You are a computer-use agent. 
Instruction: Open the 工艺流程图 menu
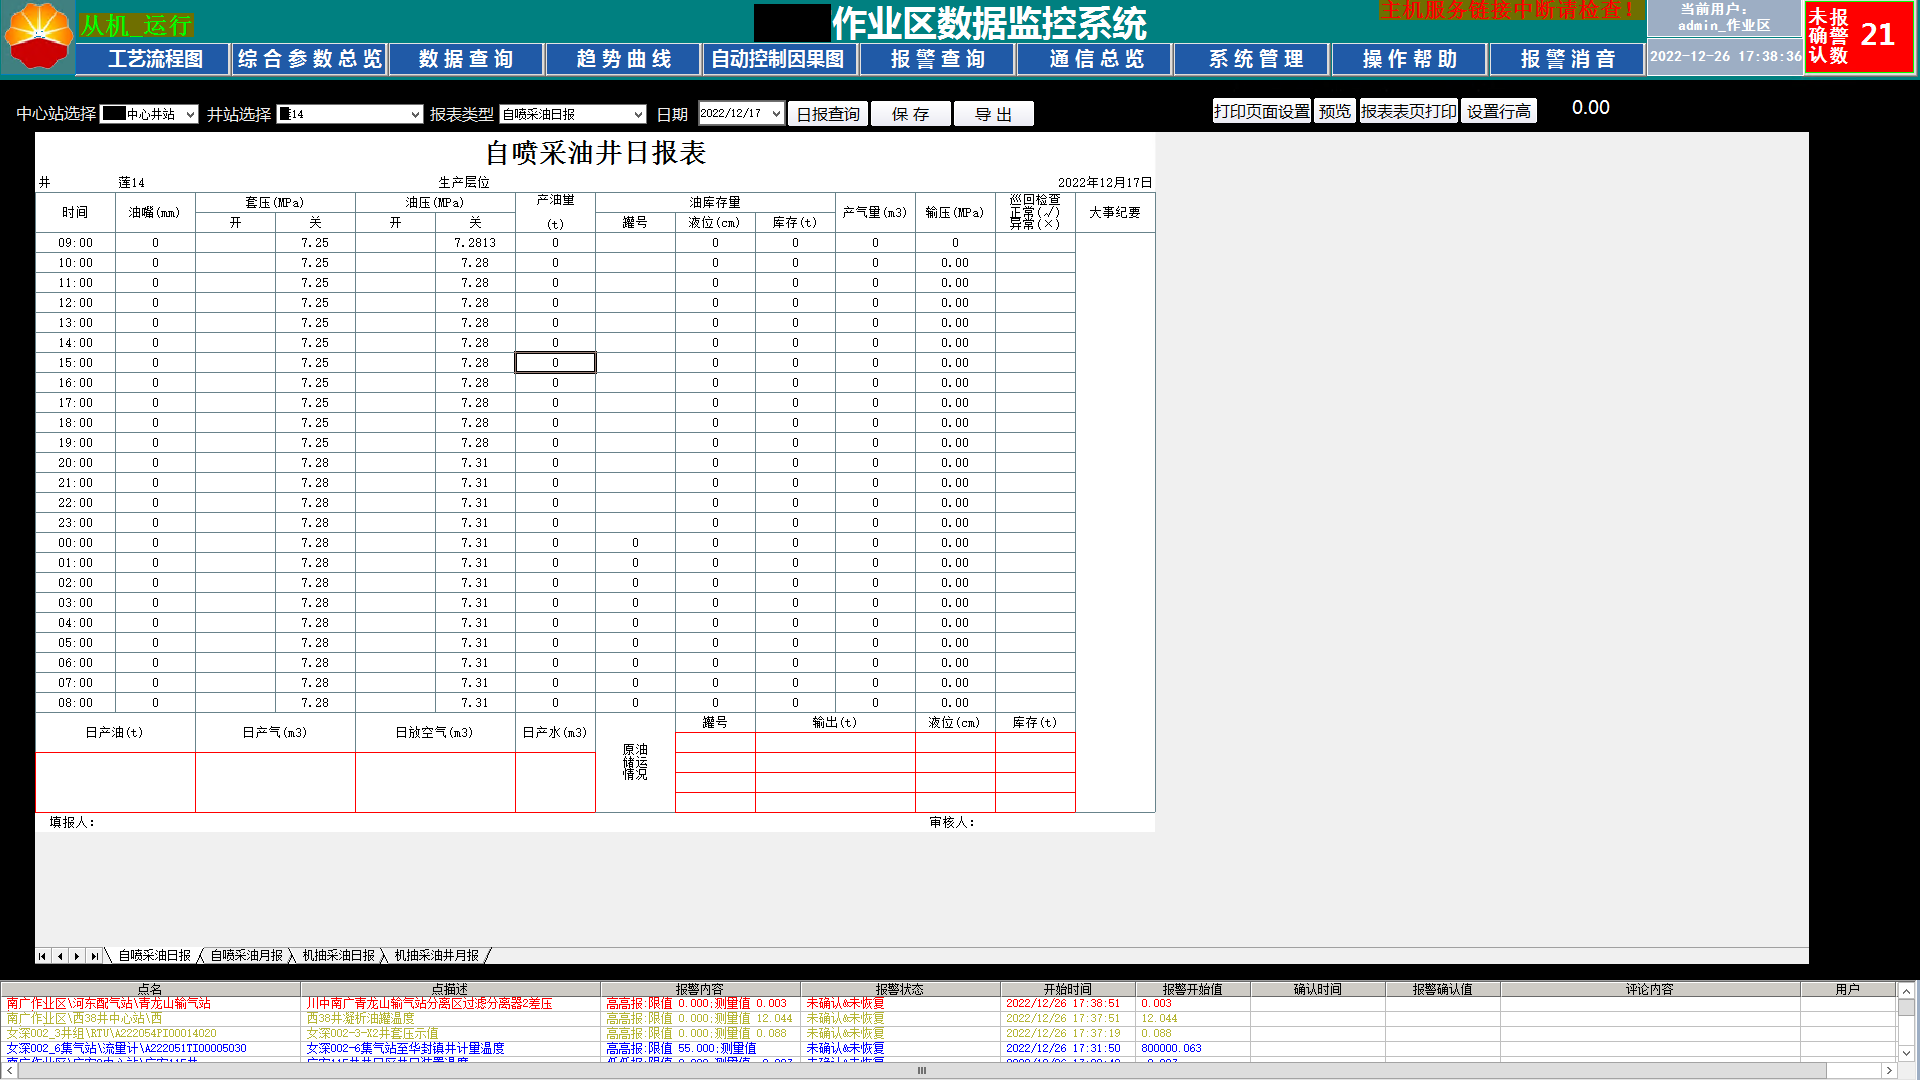tap(155, 59)
